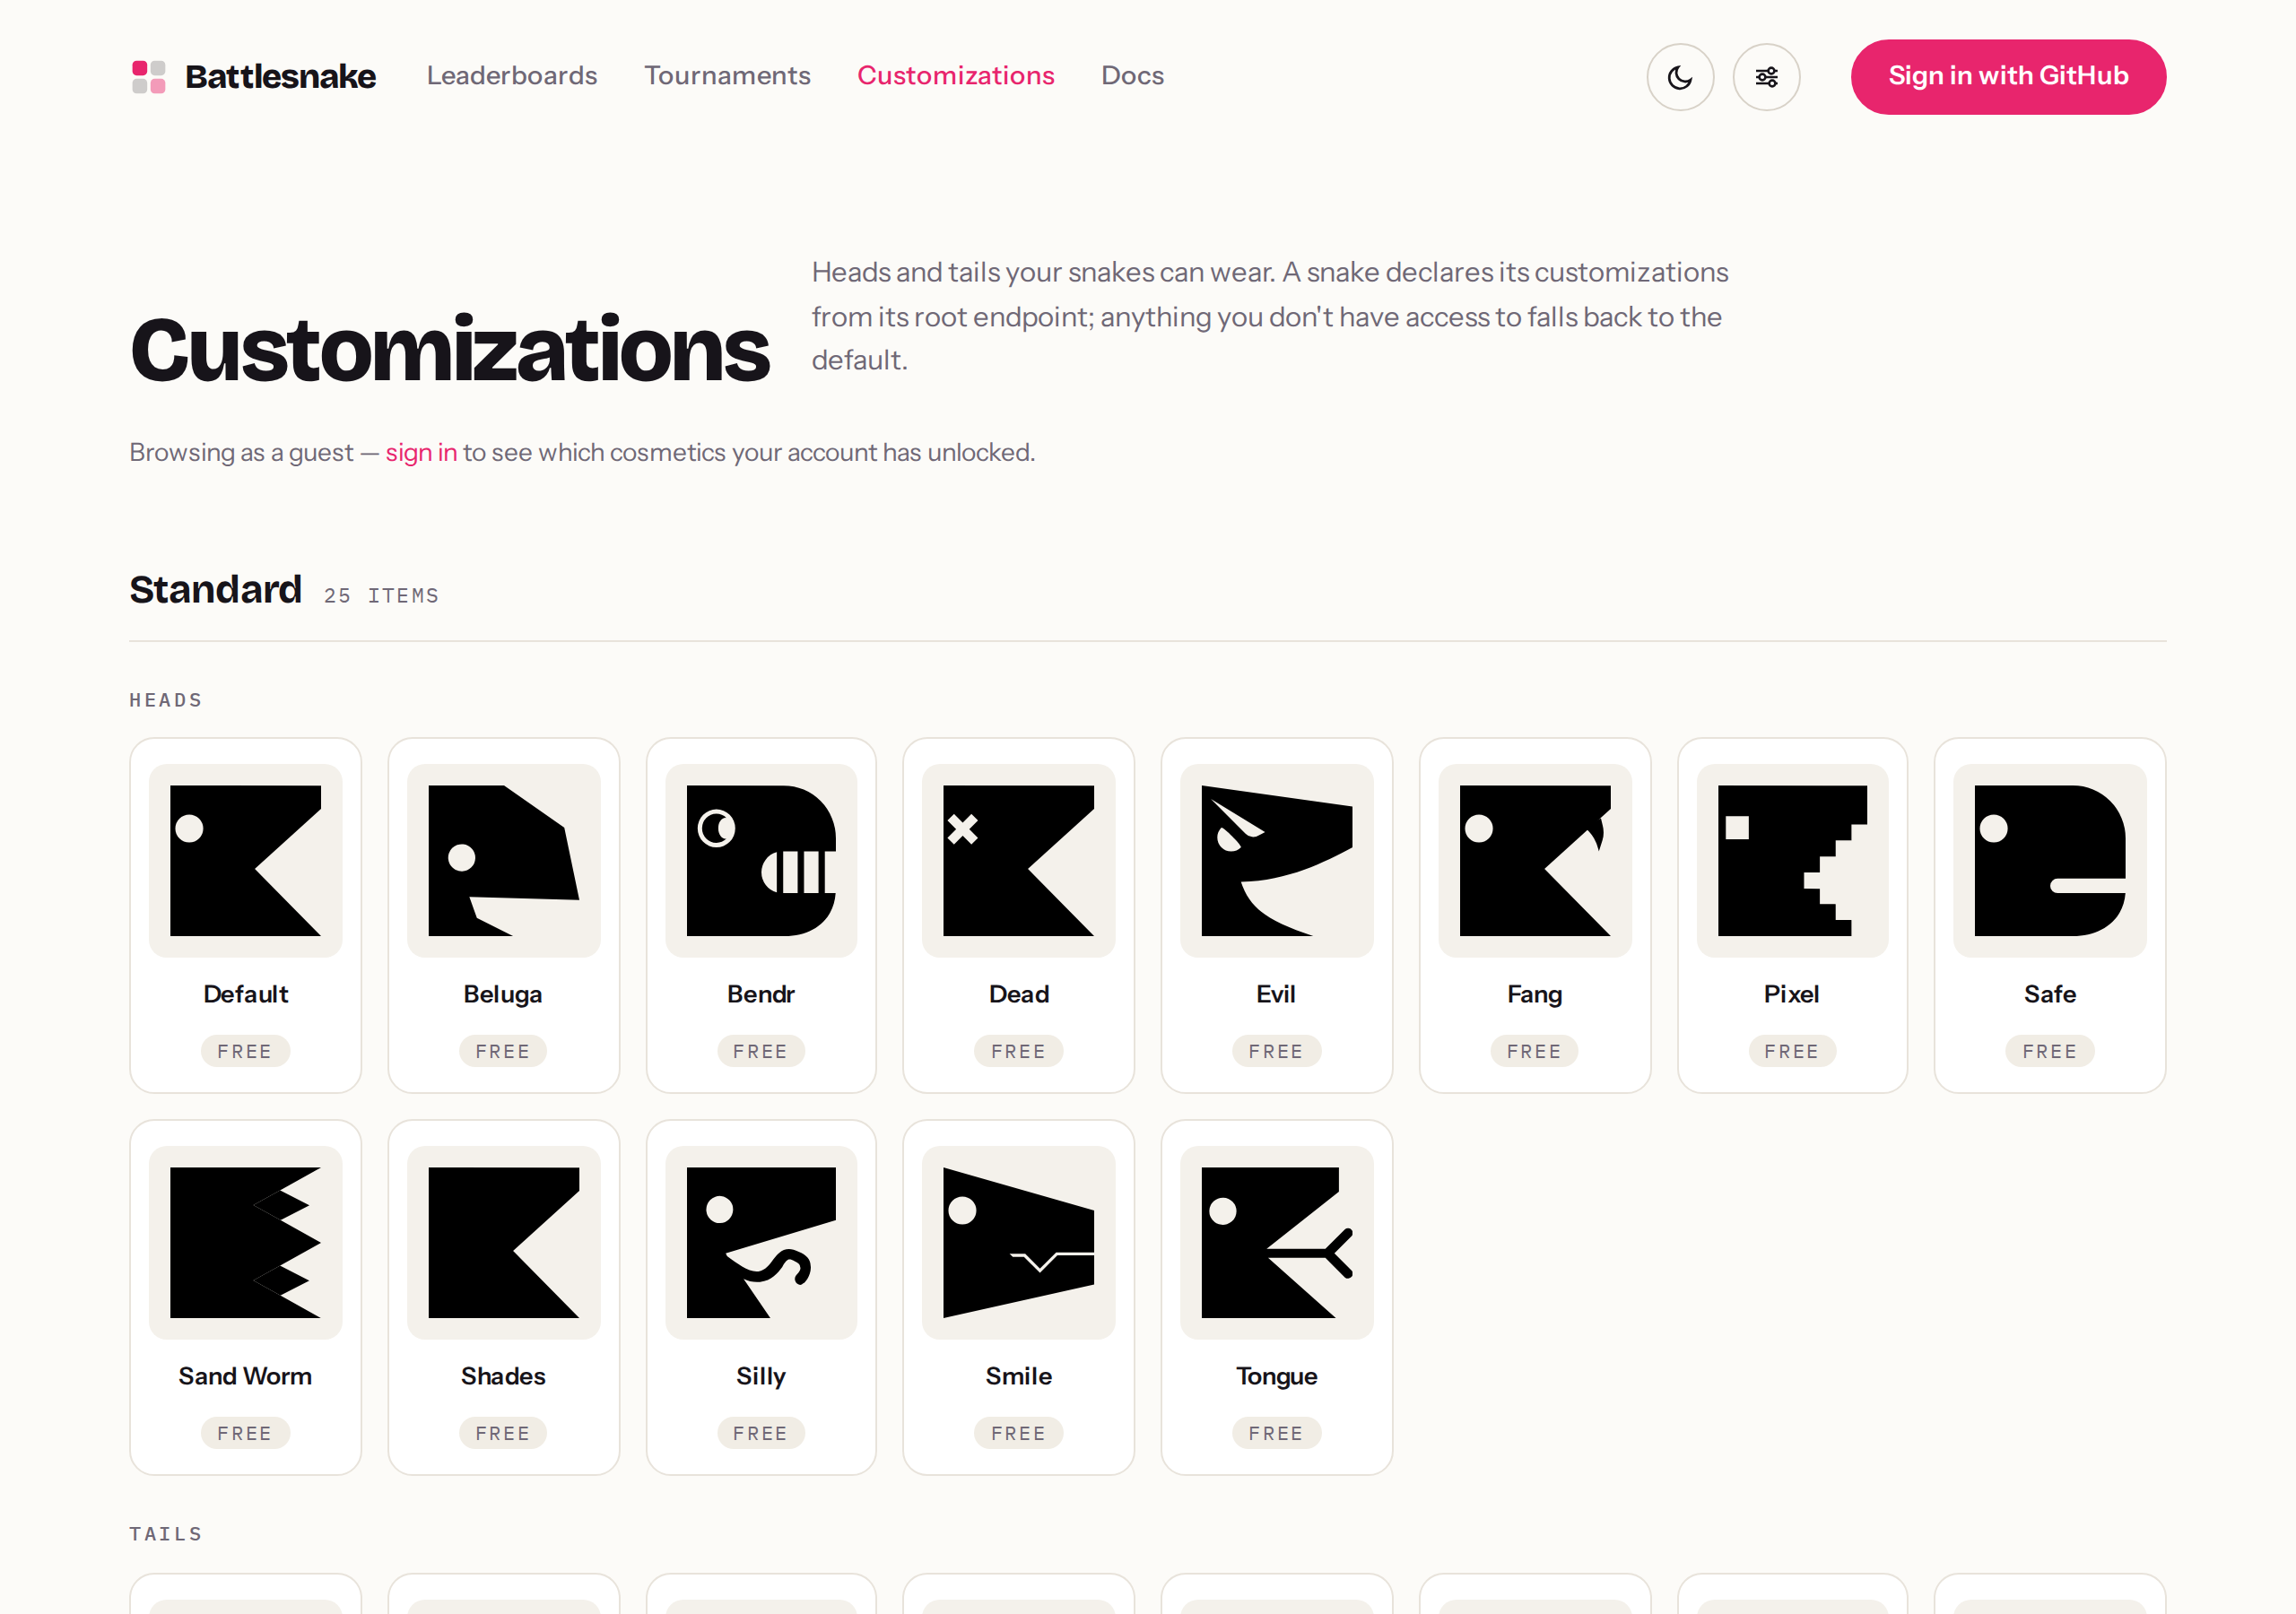2296x1614 pixels.
Task: Click the Silly card name label
Action: coord(761,1376)
